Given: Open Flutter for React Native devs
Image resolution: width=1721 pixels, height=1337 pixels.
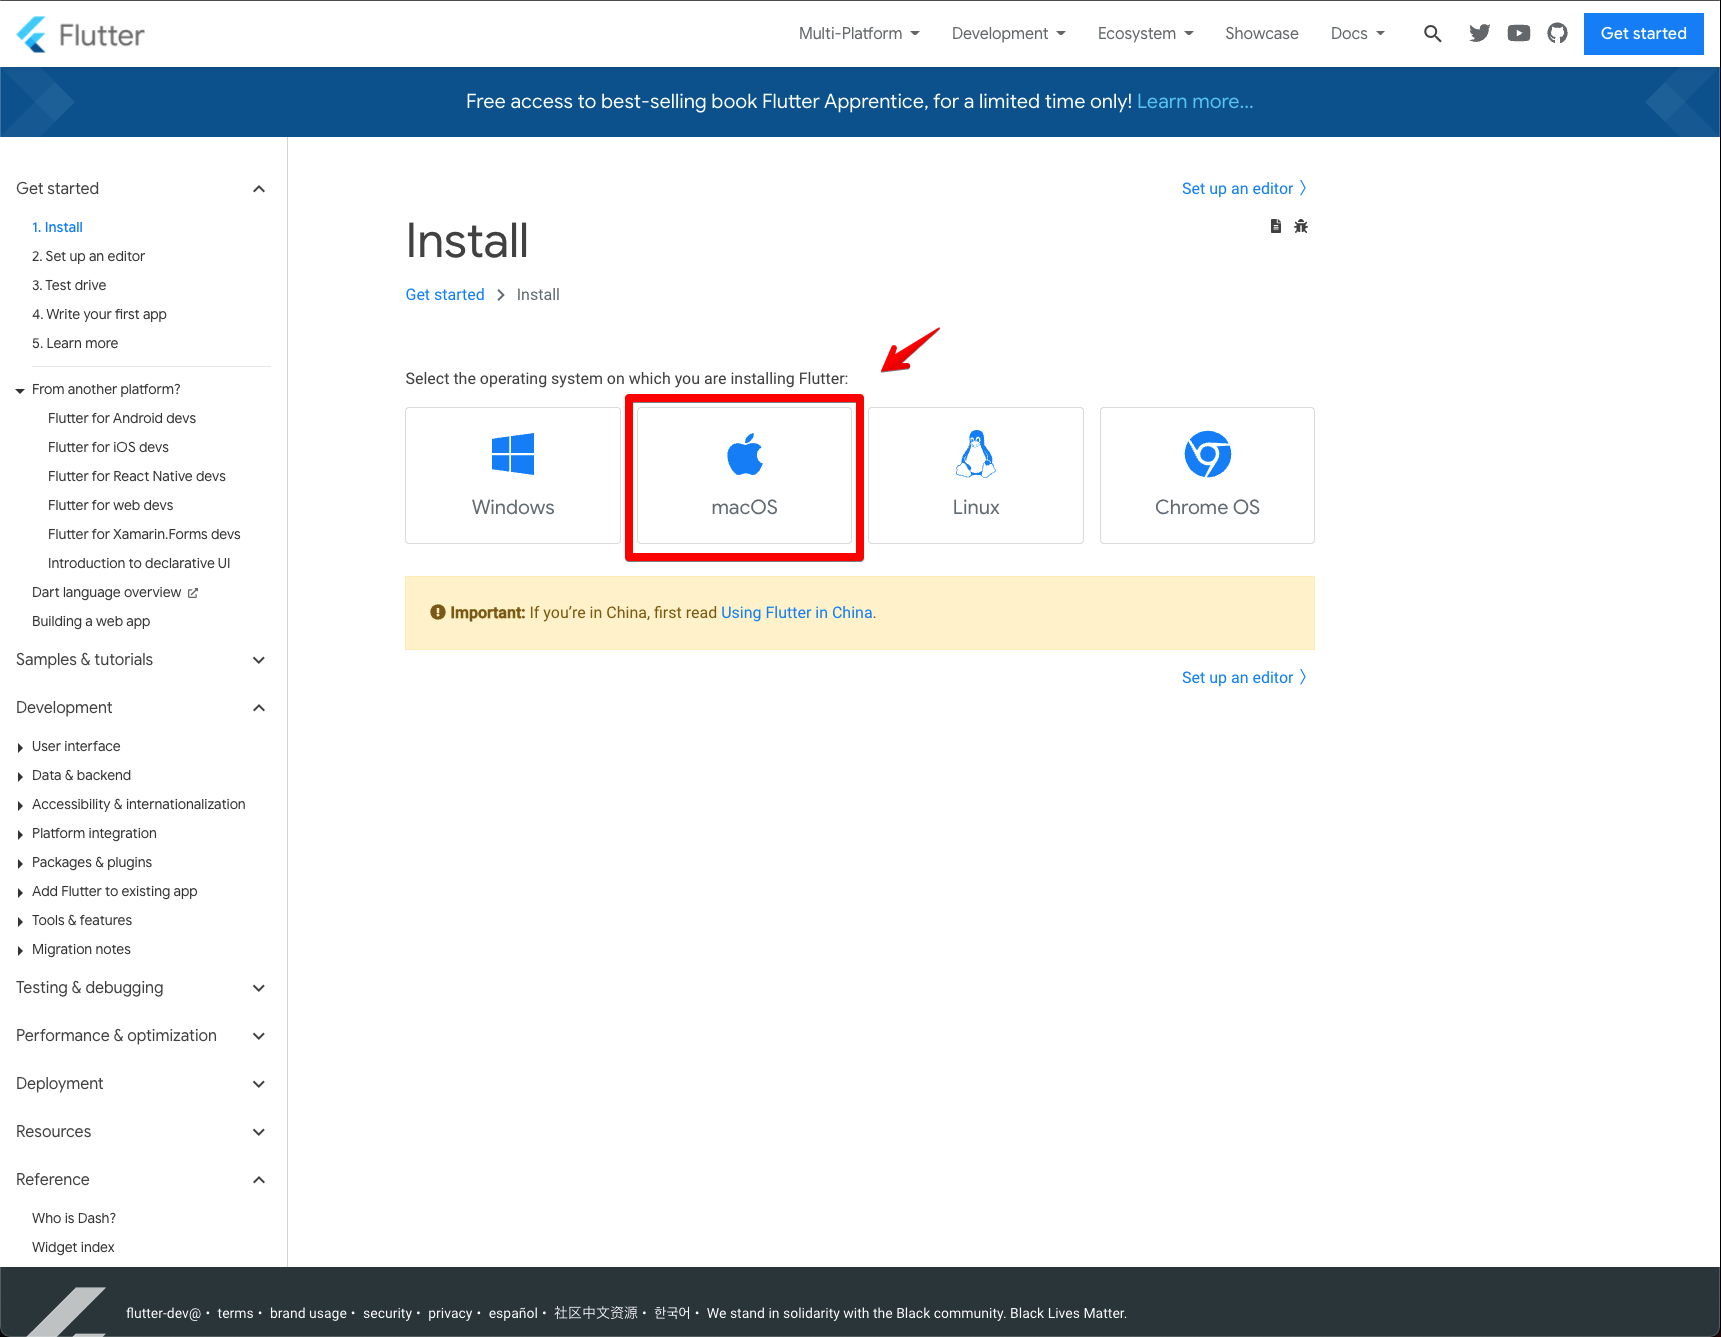Looking at the screenshot, I should coord(137,476).
